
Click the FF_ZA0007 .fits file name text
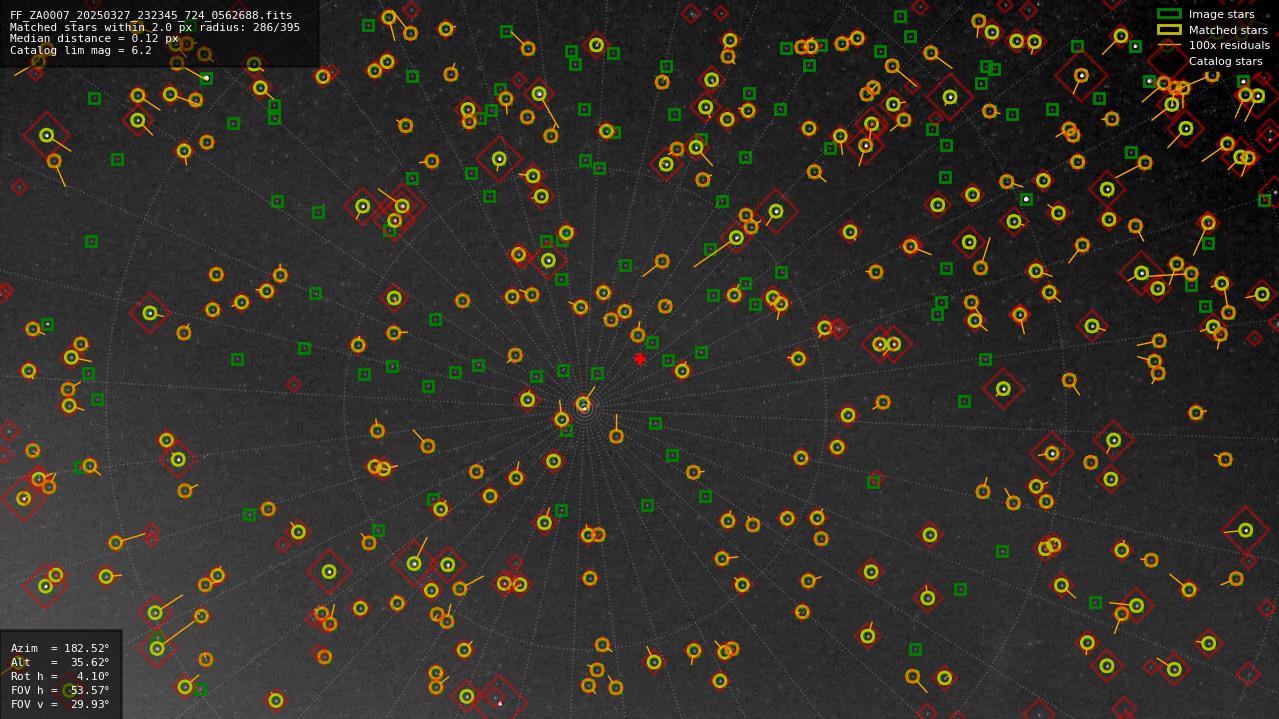point(151,16)
